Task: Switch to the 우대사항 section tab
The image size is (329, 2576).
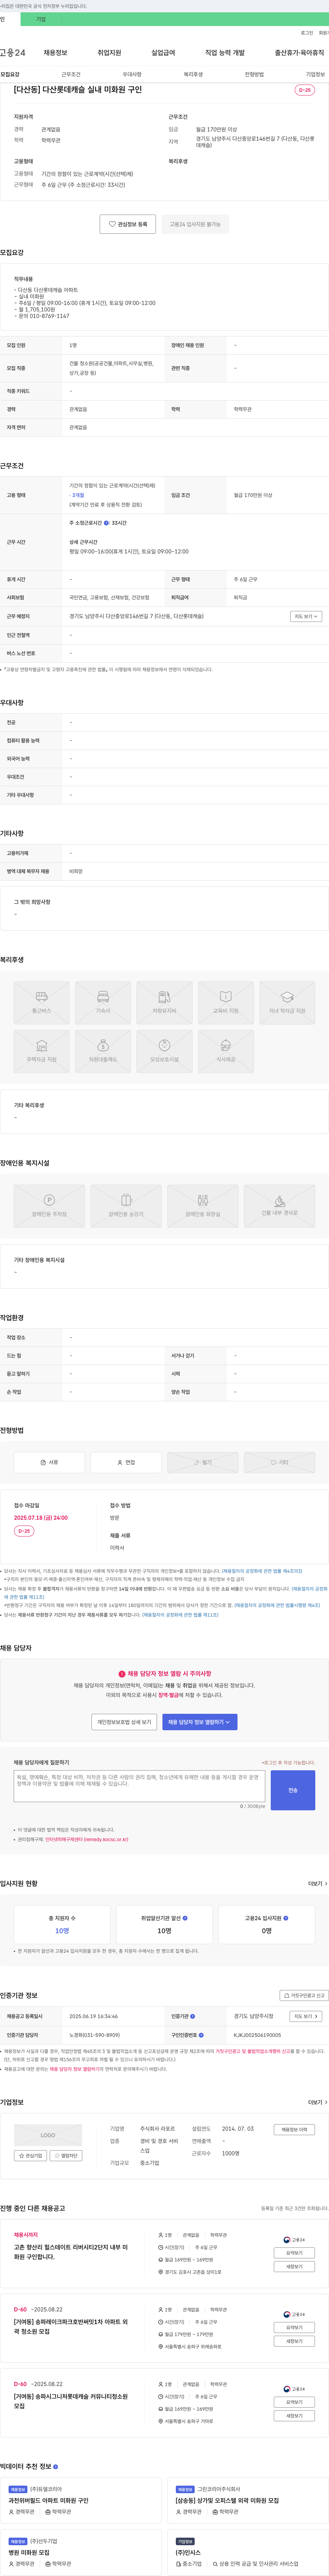Action: click(x=132, y=74)
